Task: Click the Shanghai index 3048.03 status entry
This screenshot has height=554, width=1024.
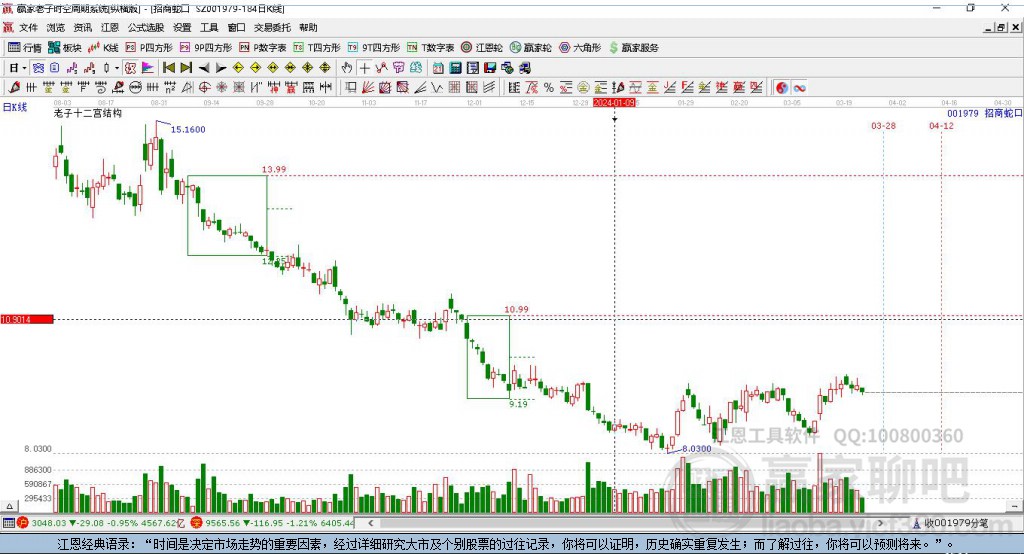Action: coord(102,523)
